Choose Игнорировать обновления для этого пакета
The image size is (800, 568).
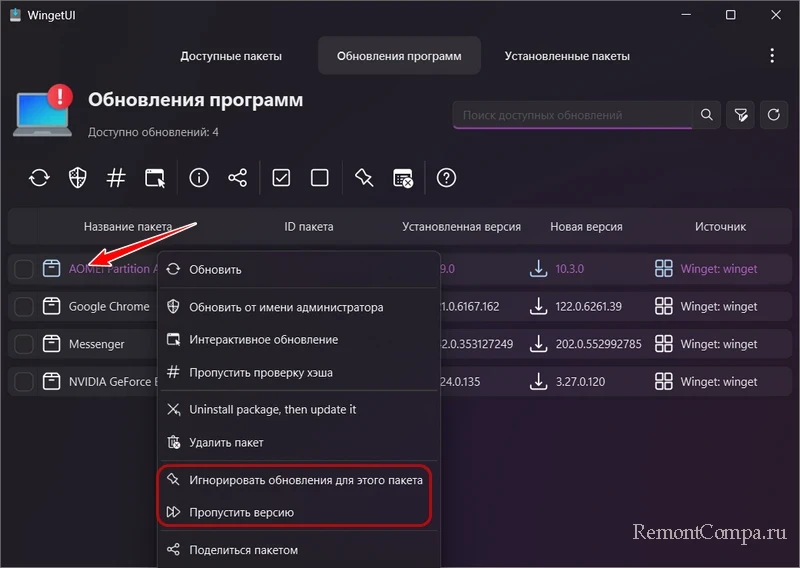click(299, 480)
